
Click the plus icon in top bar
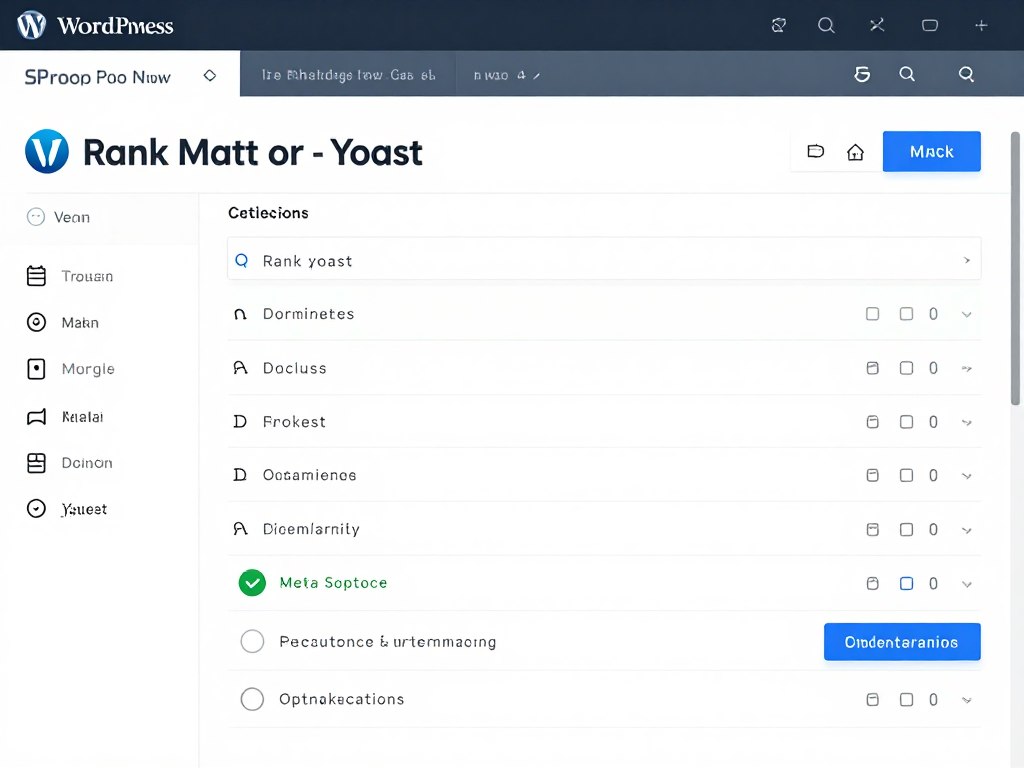click(981, 25)
